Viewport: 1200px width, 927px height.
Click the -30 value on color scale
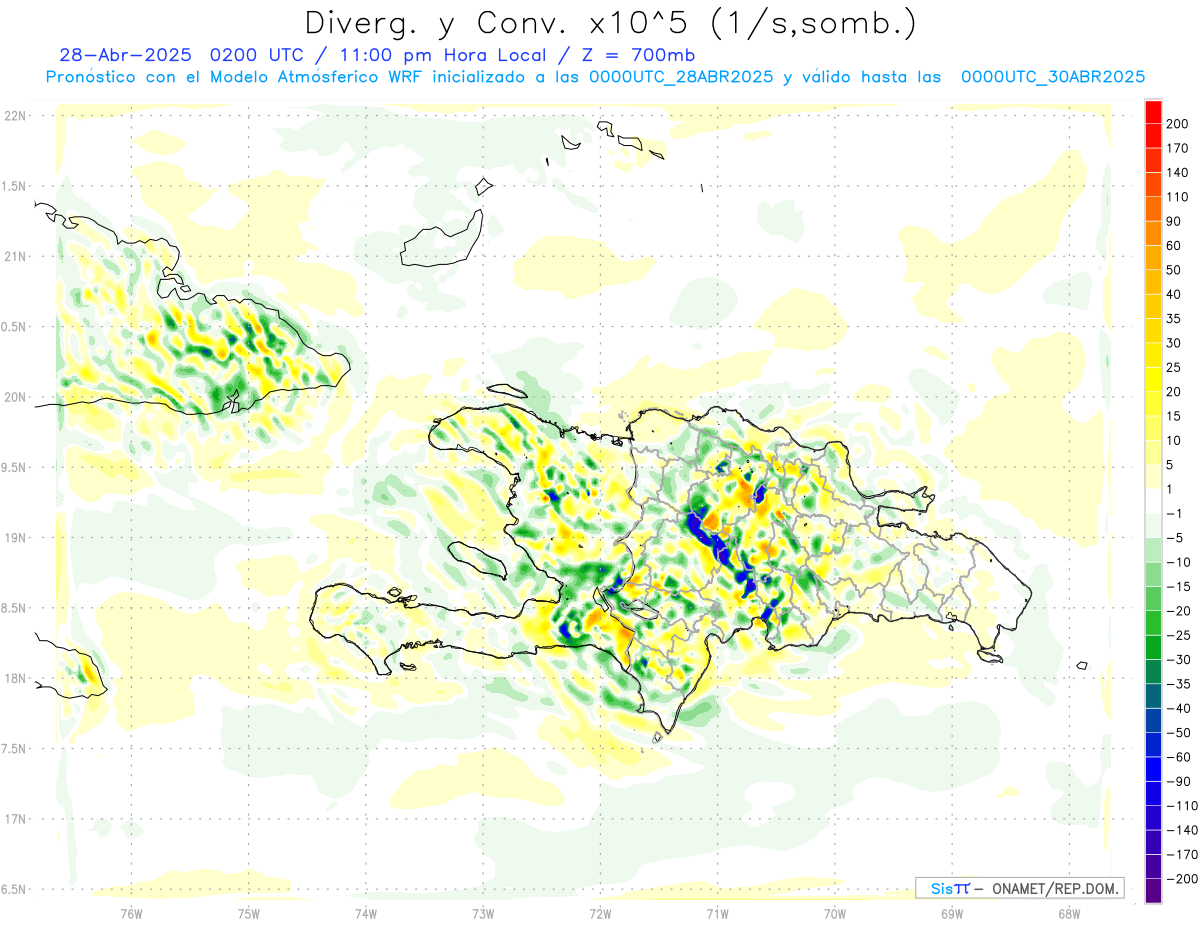1177,660
